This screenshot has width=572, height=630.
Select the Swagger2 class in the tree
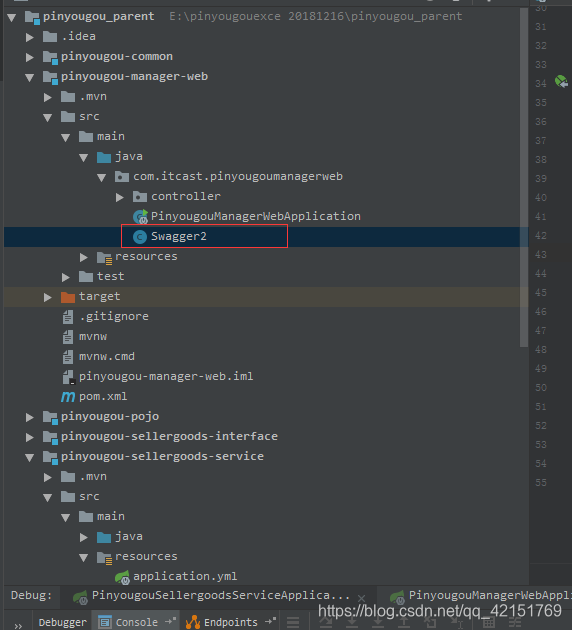179,236
